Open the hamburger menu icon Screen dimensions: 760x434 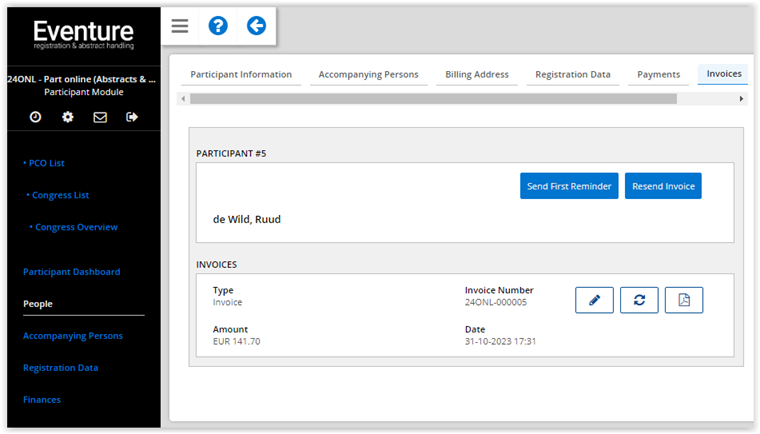pyautogui.click(x=180, y=26)
